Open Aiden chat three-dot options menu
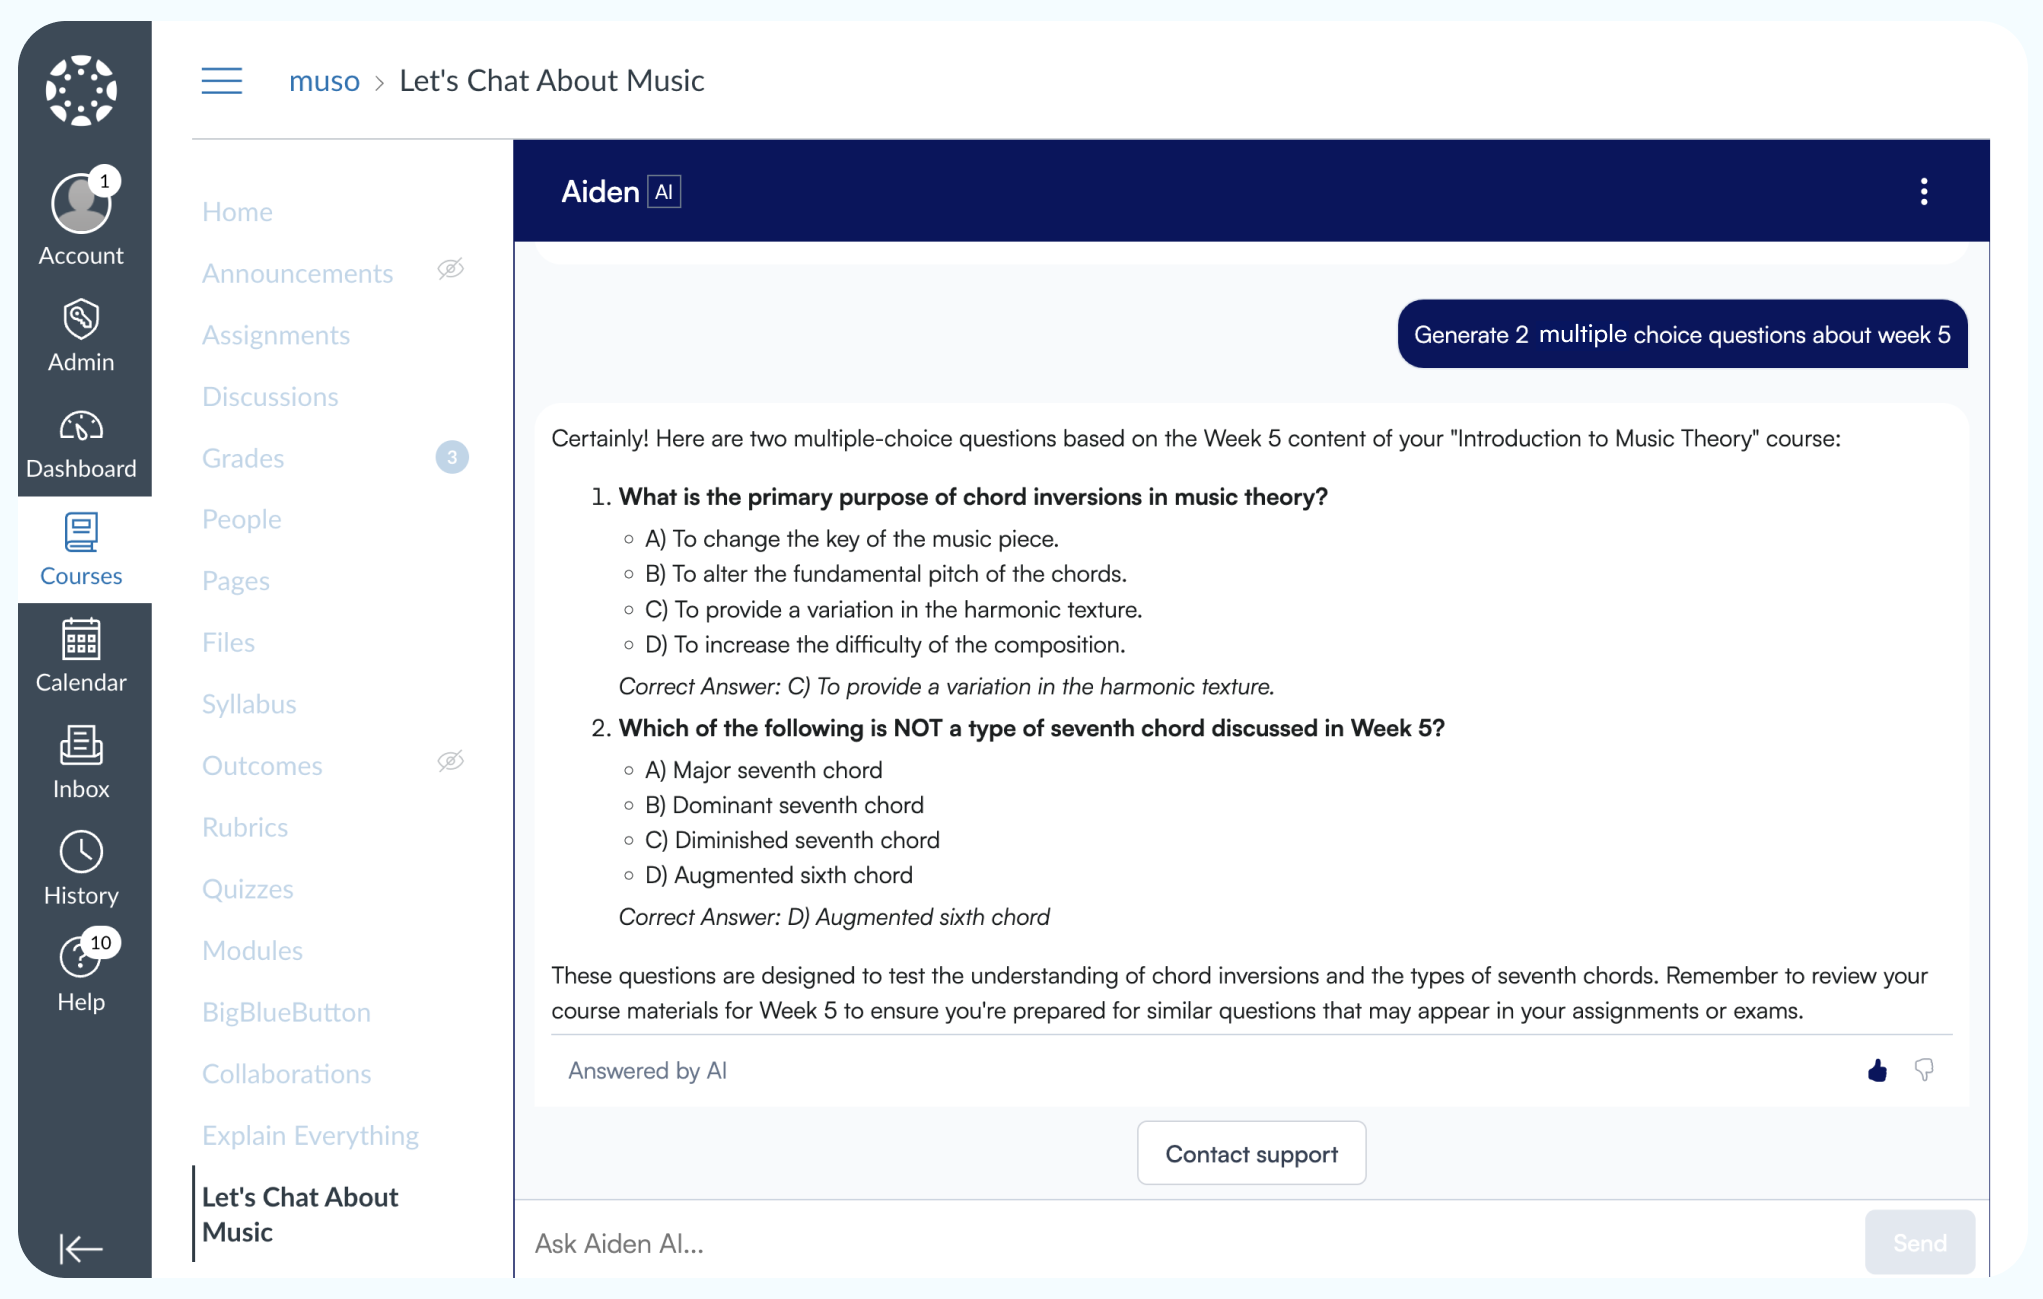The image size is (2043, 1299). point(1924,192)
